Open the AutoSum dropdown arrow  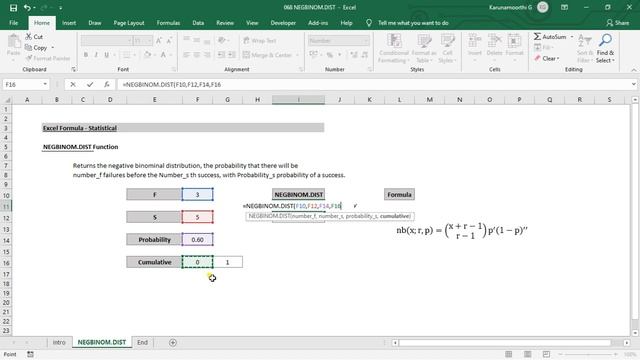[572, 37]
